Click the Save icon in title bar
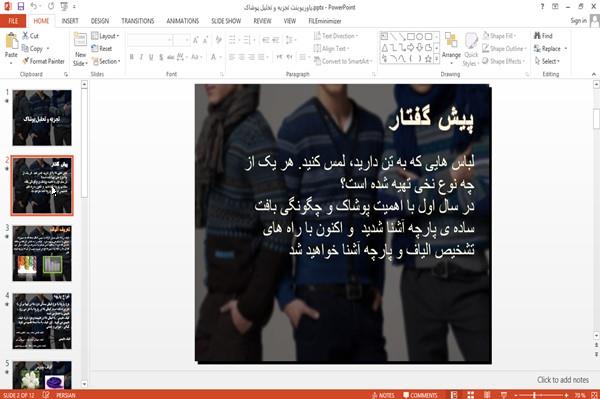Image resolution: width=600 pixels, height=399 pixels. [21, 7]
